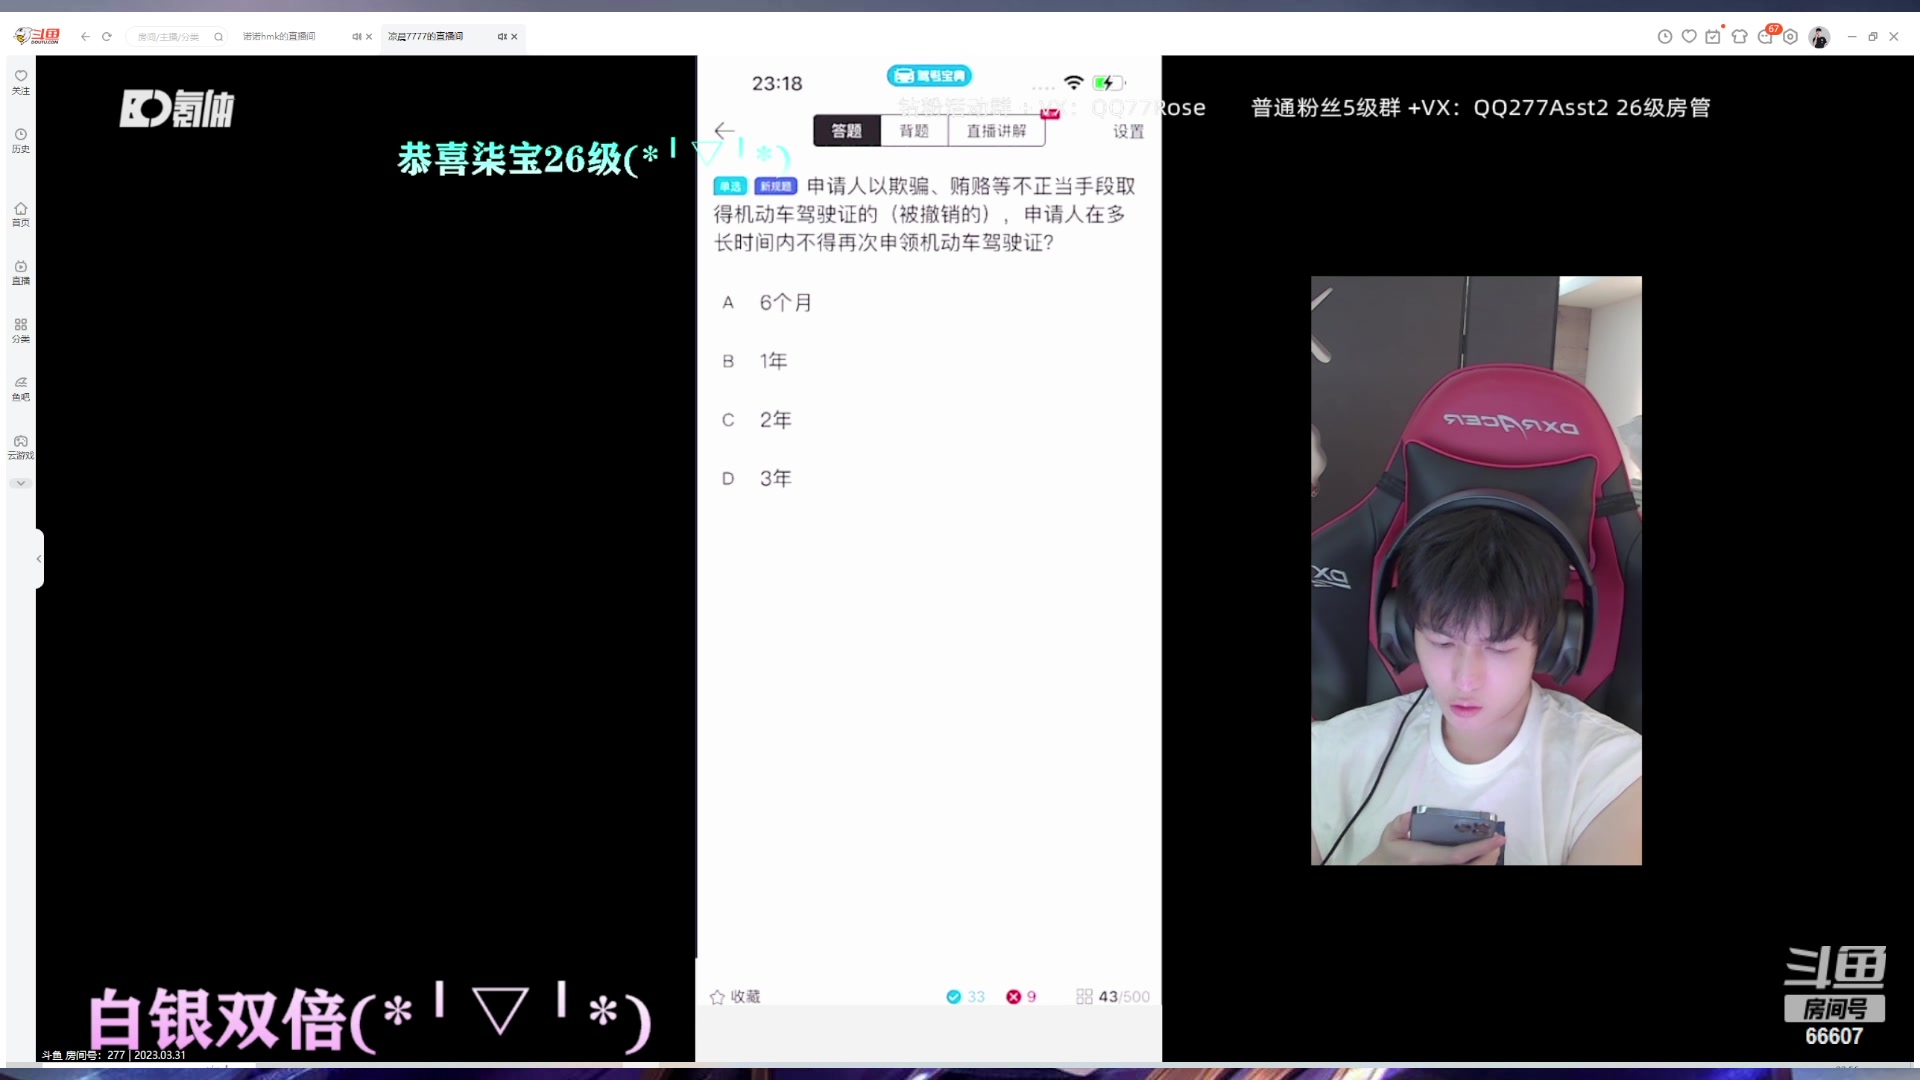Image resolution: width=1920 pixels, height=1080 pixels.
Task: Click the phone WiFi status icon
Action: [1074, 83]
